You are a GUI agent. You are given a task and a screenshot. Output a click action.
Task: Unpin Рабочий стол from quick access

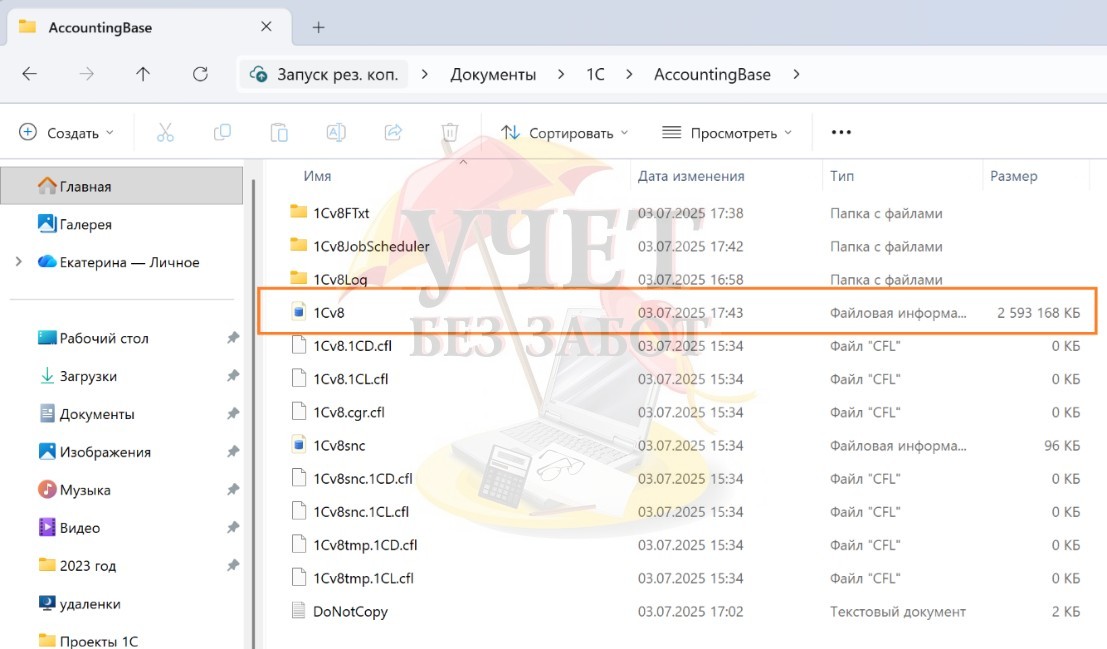pos(233,338)
